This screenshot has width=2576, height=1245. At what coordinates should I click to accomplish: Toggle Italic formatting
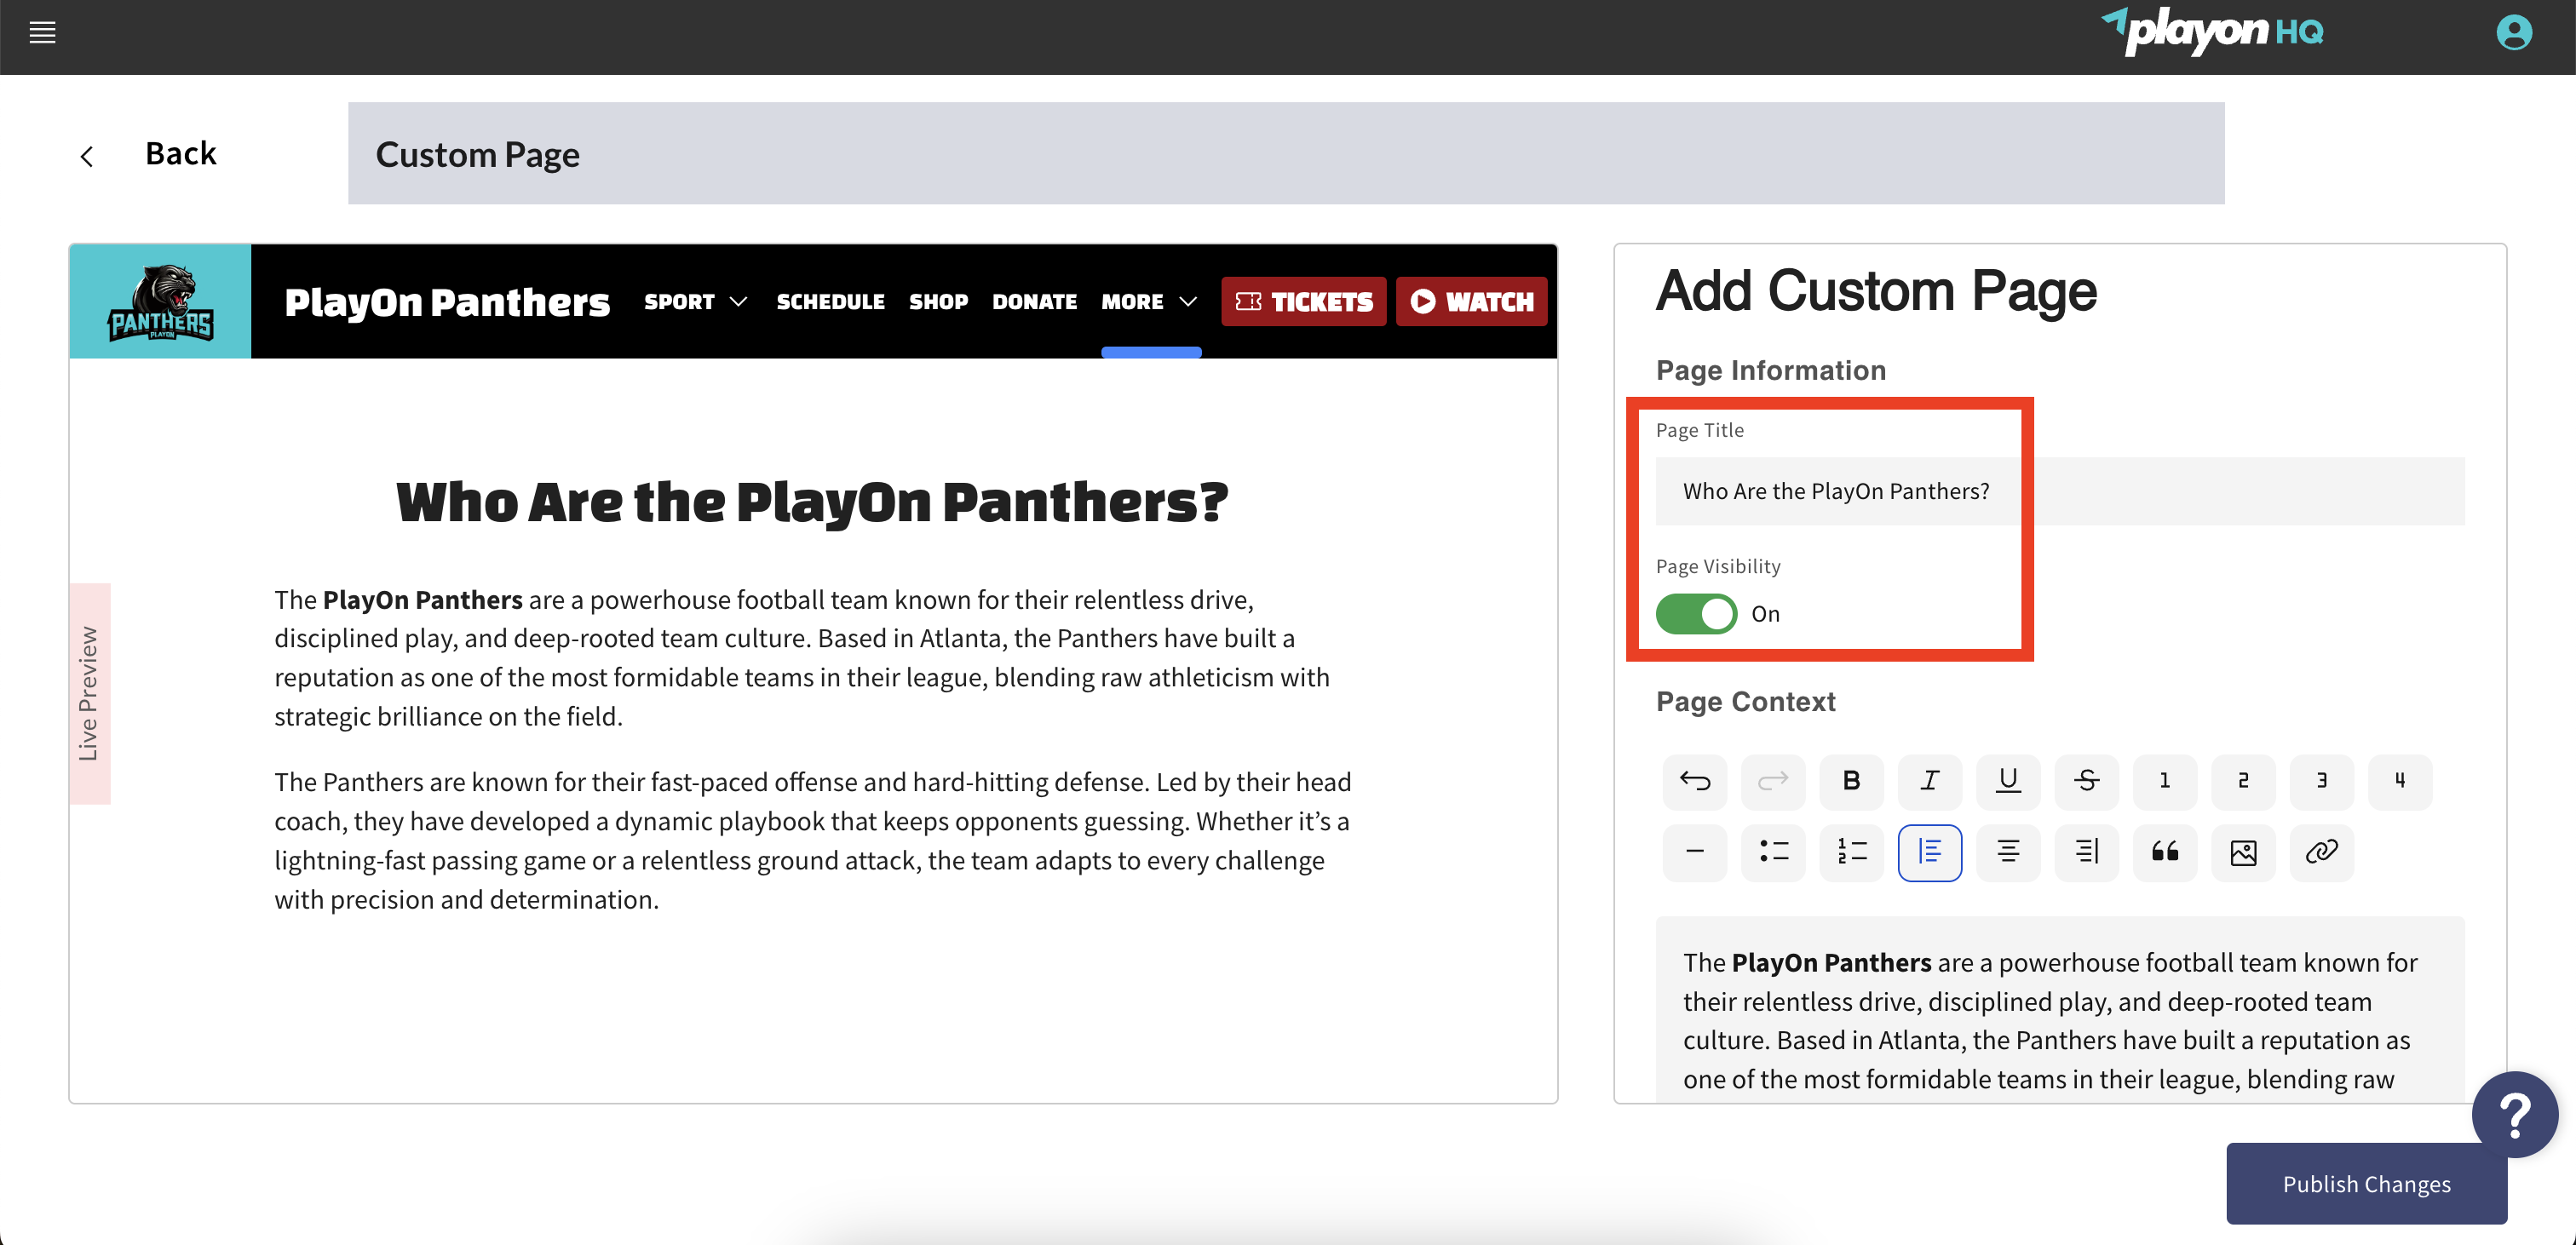pyautogui.click(x=1929, y=781)
